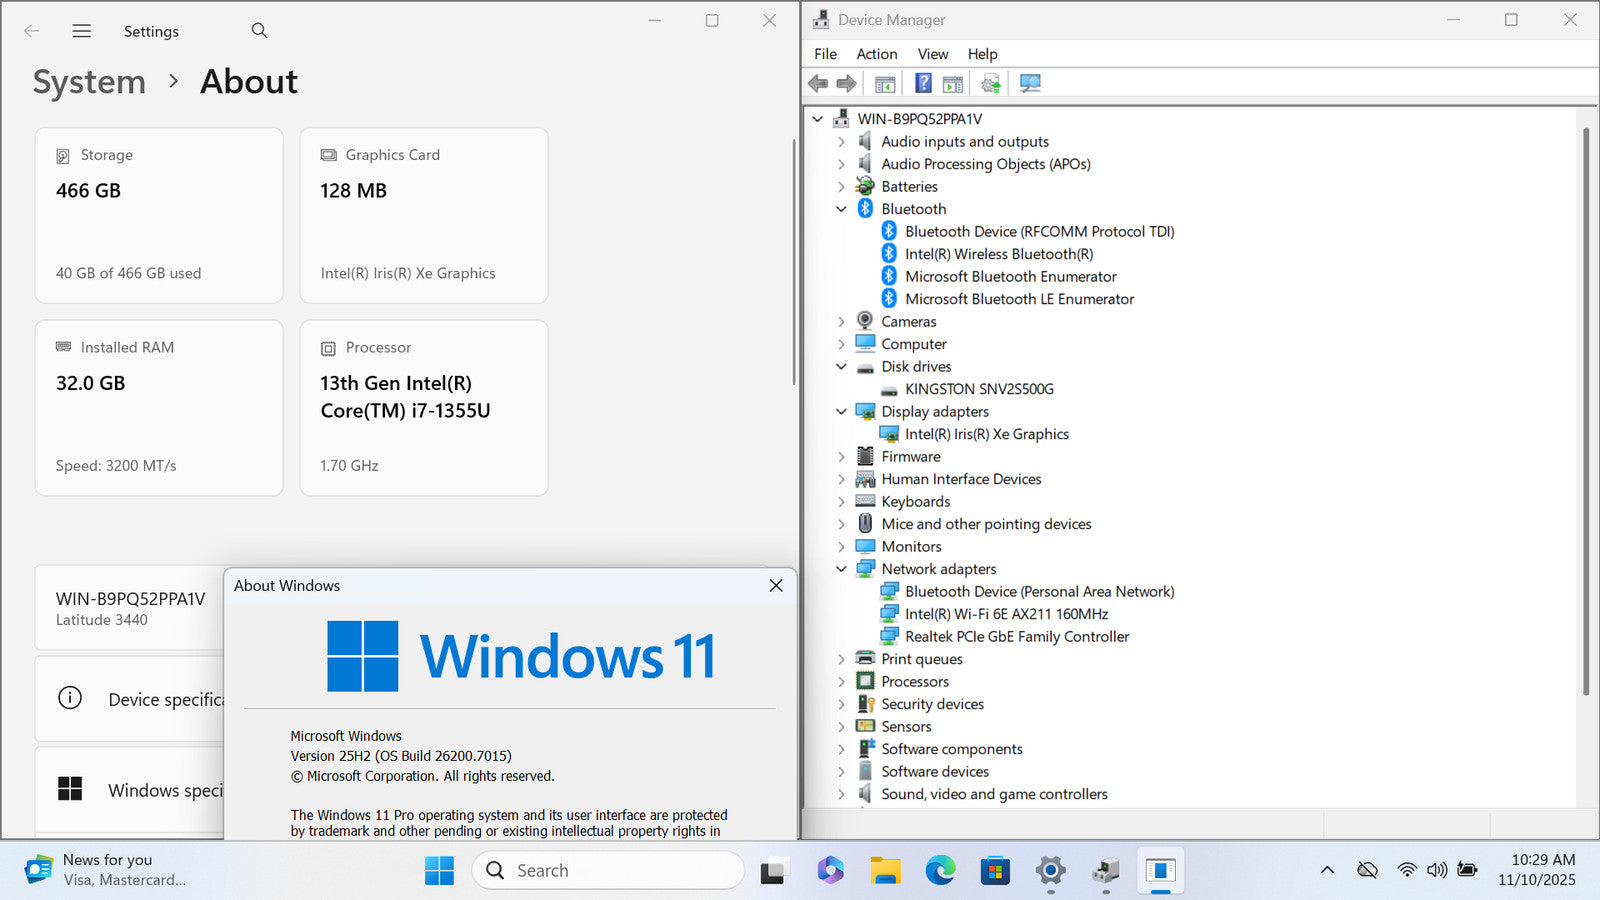Viewport: 1600px width, 900px height.
Task: Open Microsoft Edge from the taskbar
Action: (x=940, y=871)
